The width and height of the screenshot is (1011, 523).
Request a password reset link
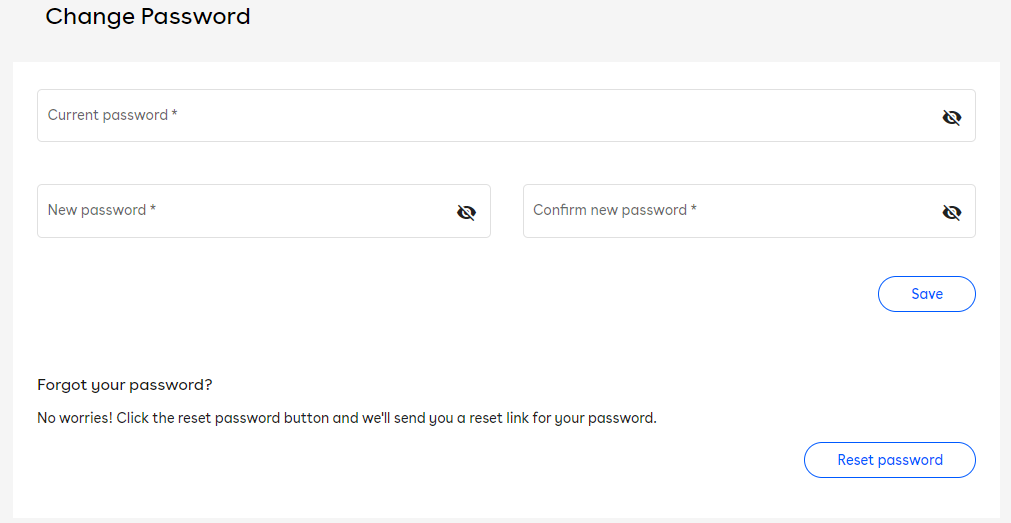coord(889,460)
